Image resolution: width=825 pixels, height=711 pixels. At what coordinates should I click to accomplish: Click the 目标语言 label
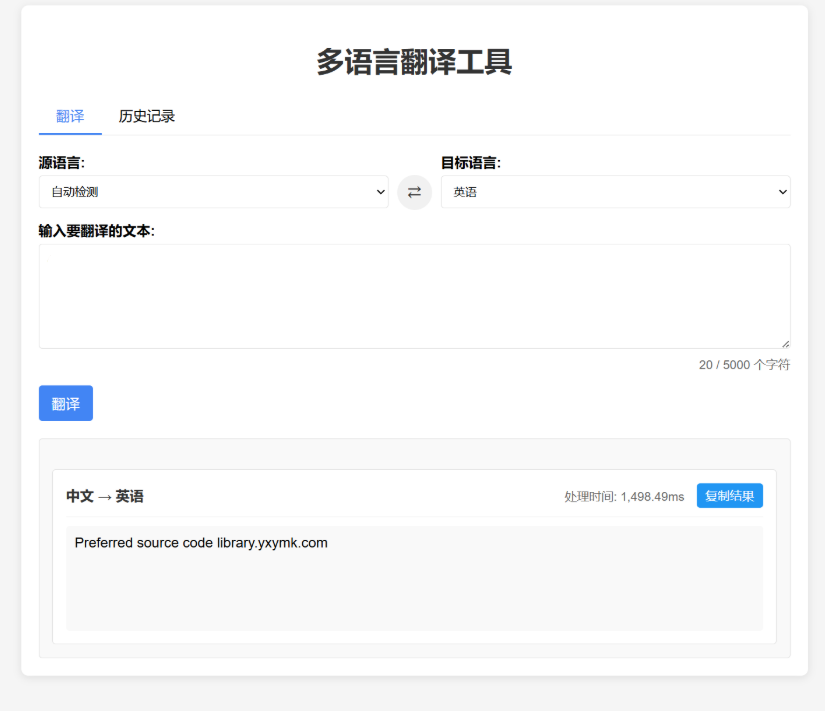(471, 163)
